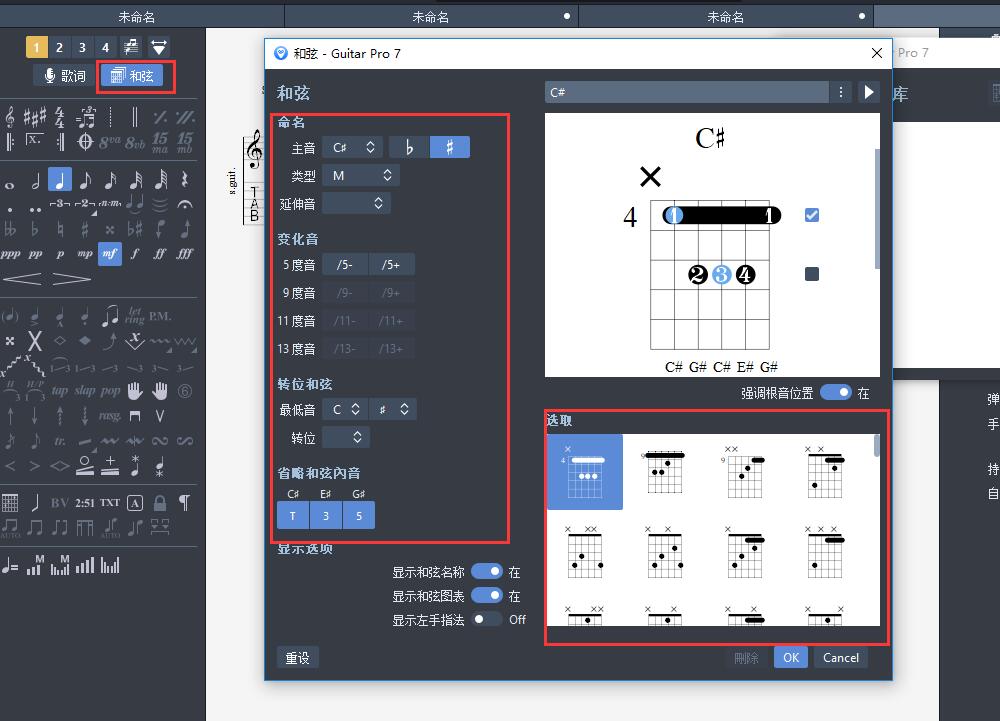The image size is (1000, 721).
Task: Open the three-dot menu beside chord name
Action: point(841,92)
